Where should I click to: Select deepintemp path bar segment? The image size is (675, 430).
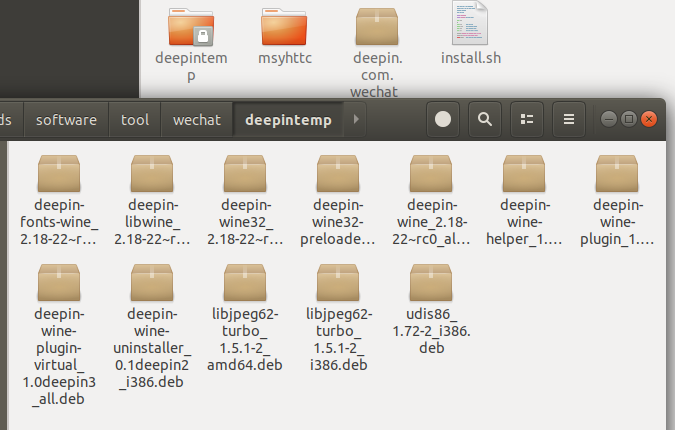coord(288,120)
